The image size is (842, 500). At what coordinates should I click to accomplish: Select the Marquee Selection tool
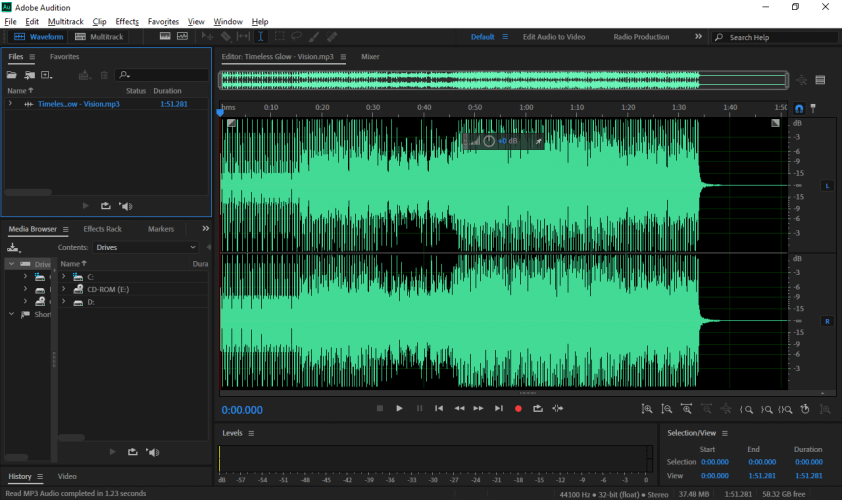coord(279,37)
